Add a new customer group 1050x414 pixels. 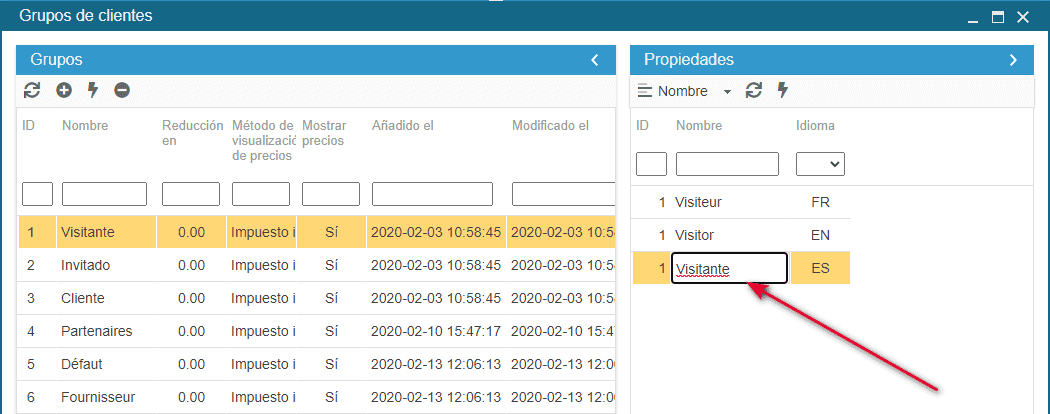pos(64,90)
